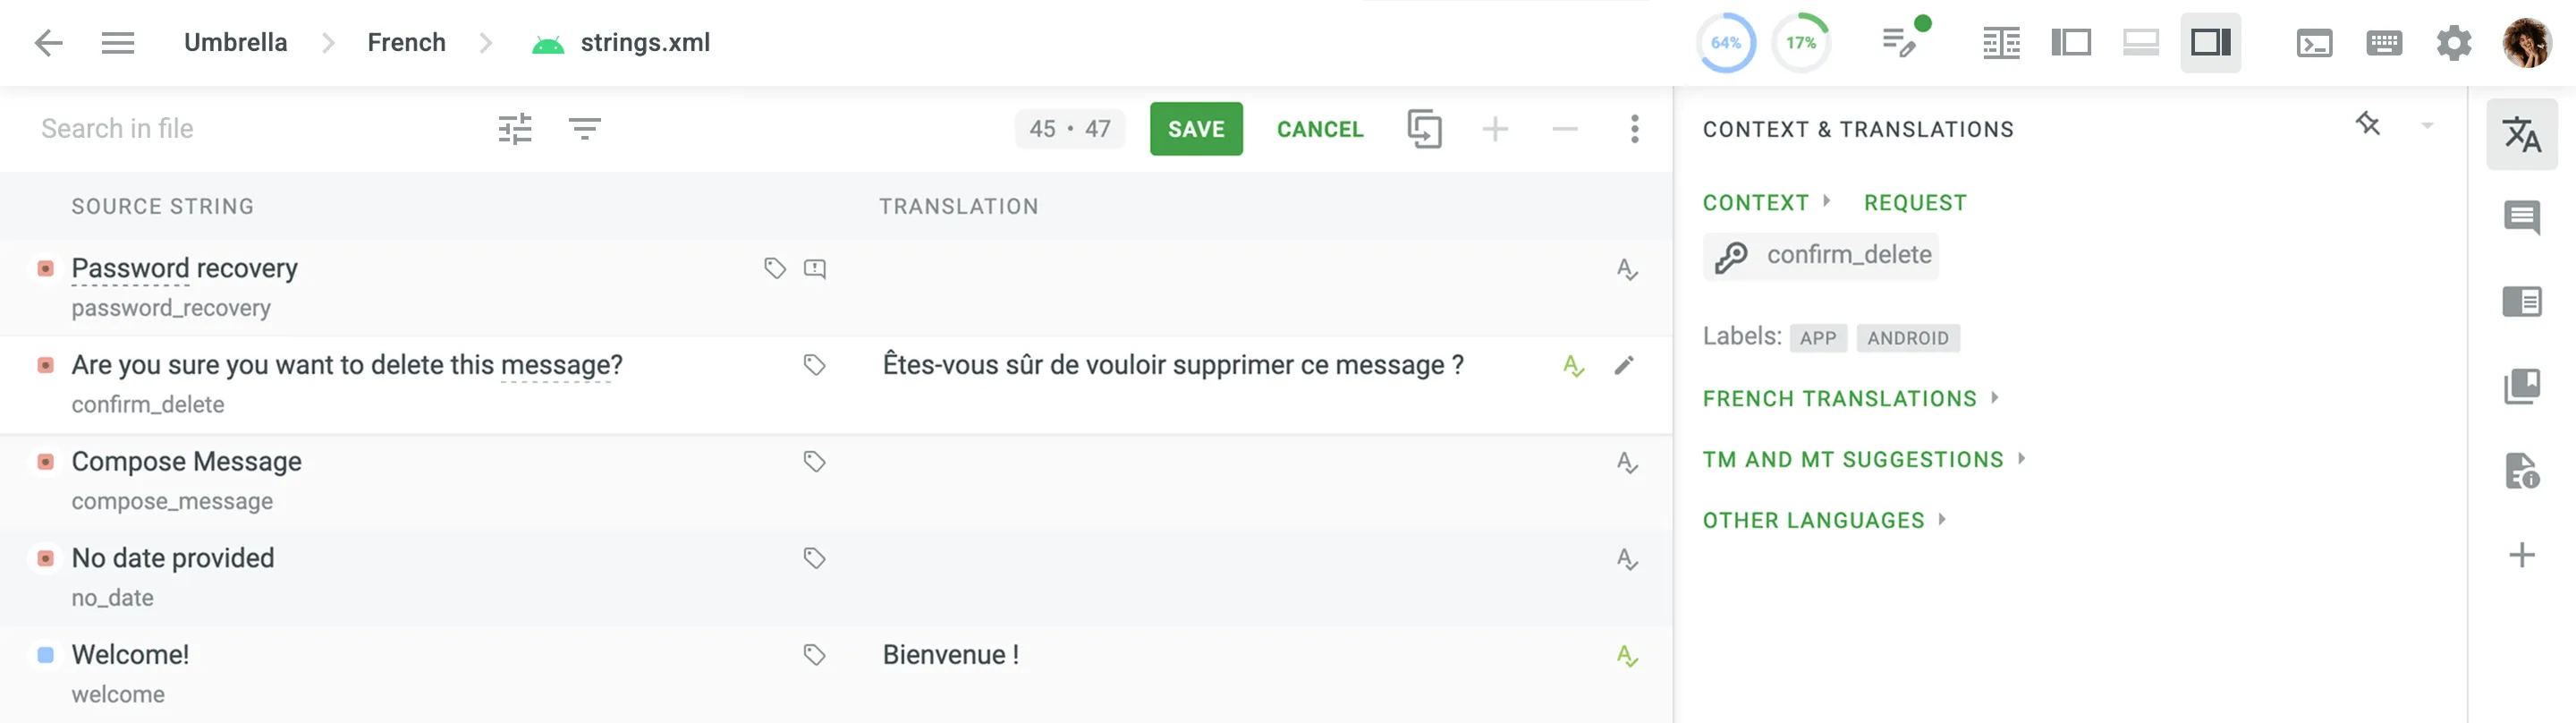The height and width of the screenshot is (723, 2576).
Task: Switch to the comfortable view layout icon
Action: [2140, 42]
